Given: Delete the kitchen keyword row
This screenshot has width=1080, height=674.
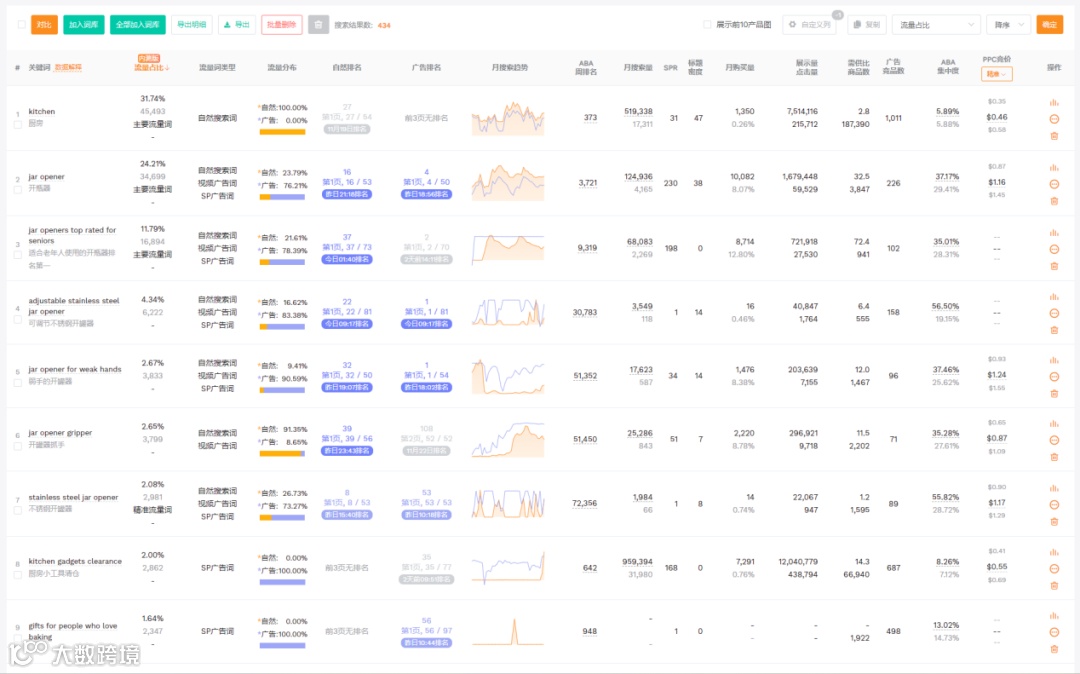Looking at the screenshot, I should pos(1054,136).
